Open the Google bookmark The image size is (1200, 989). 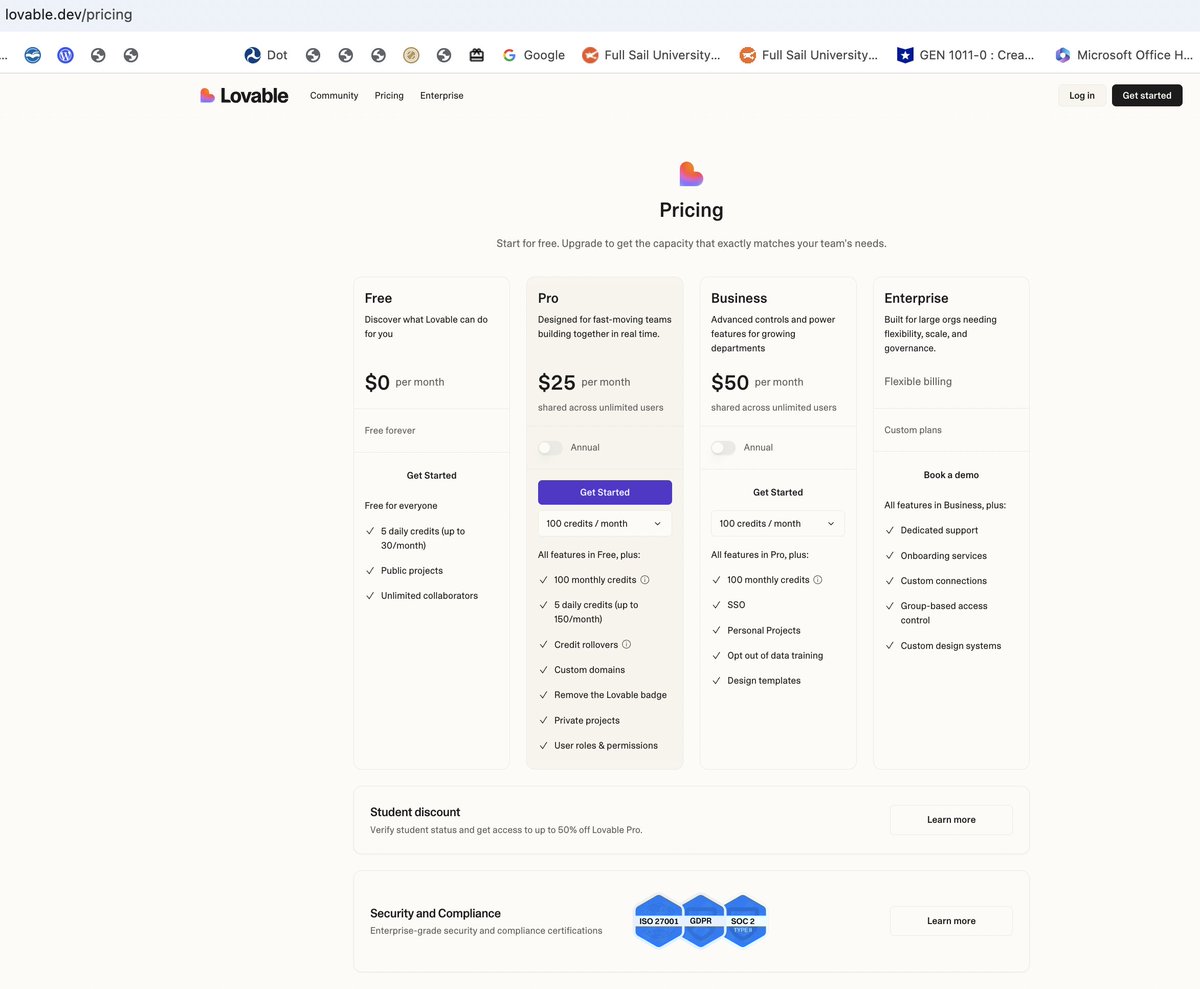[x=533, y=55]
